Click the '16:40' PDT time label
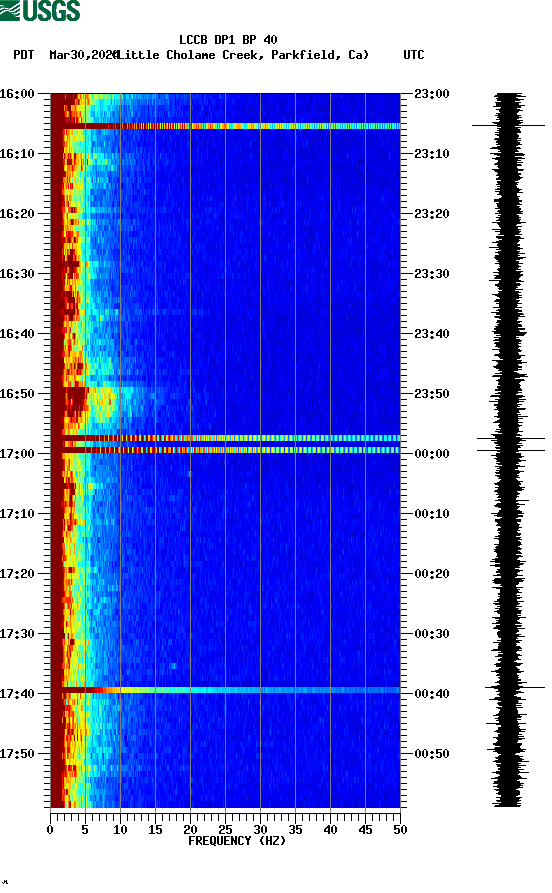 click(17, 333)
